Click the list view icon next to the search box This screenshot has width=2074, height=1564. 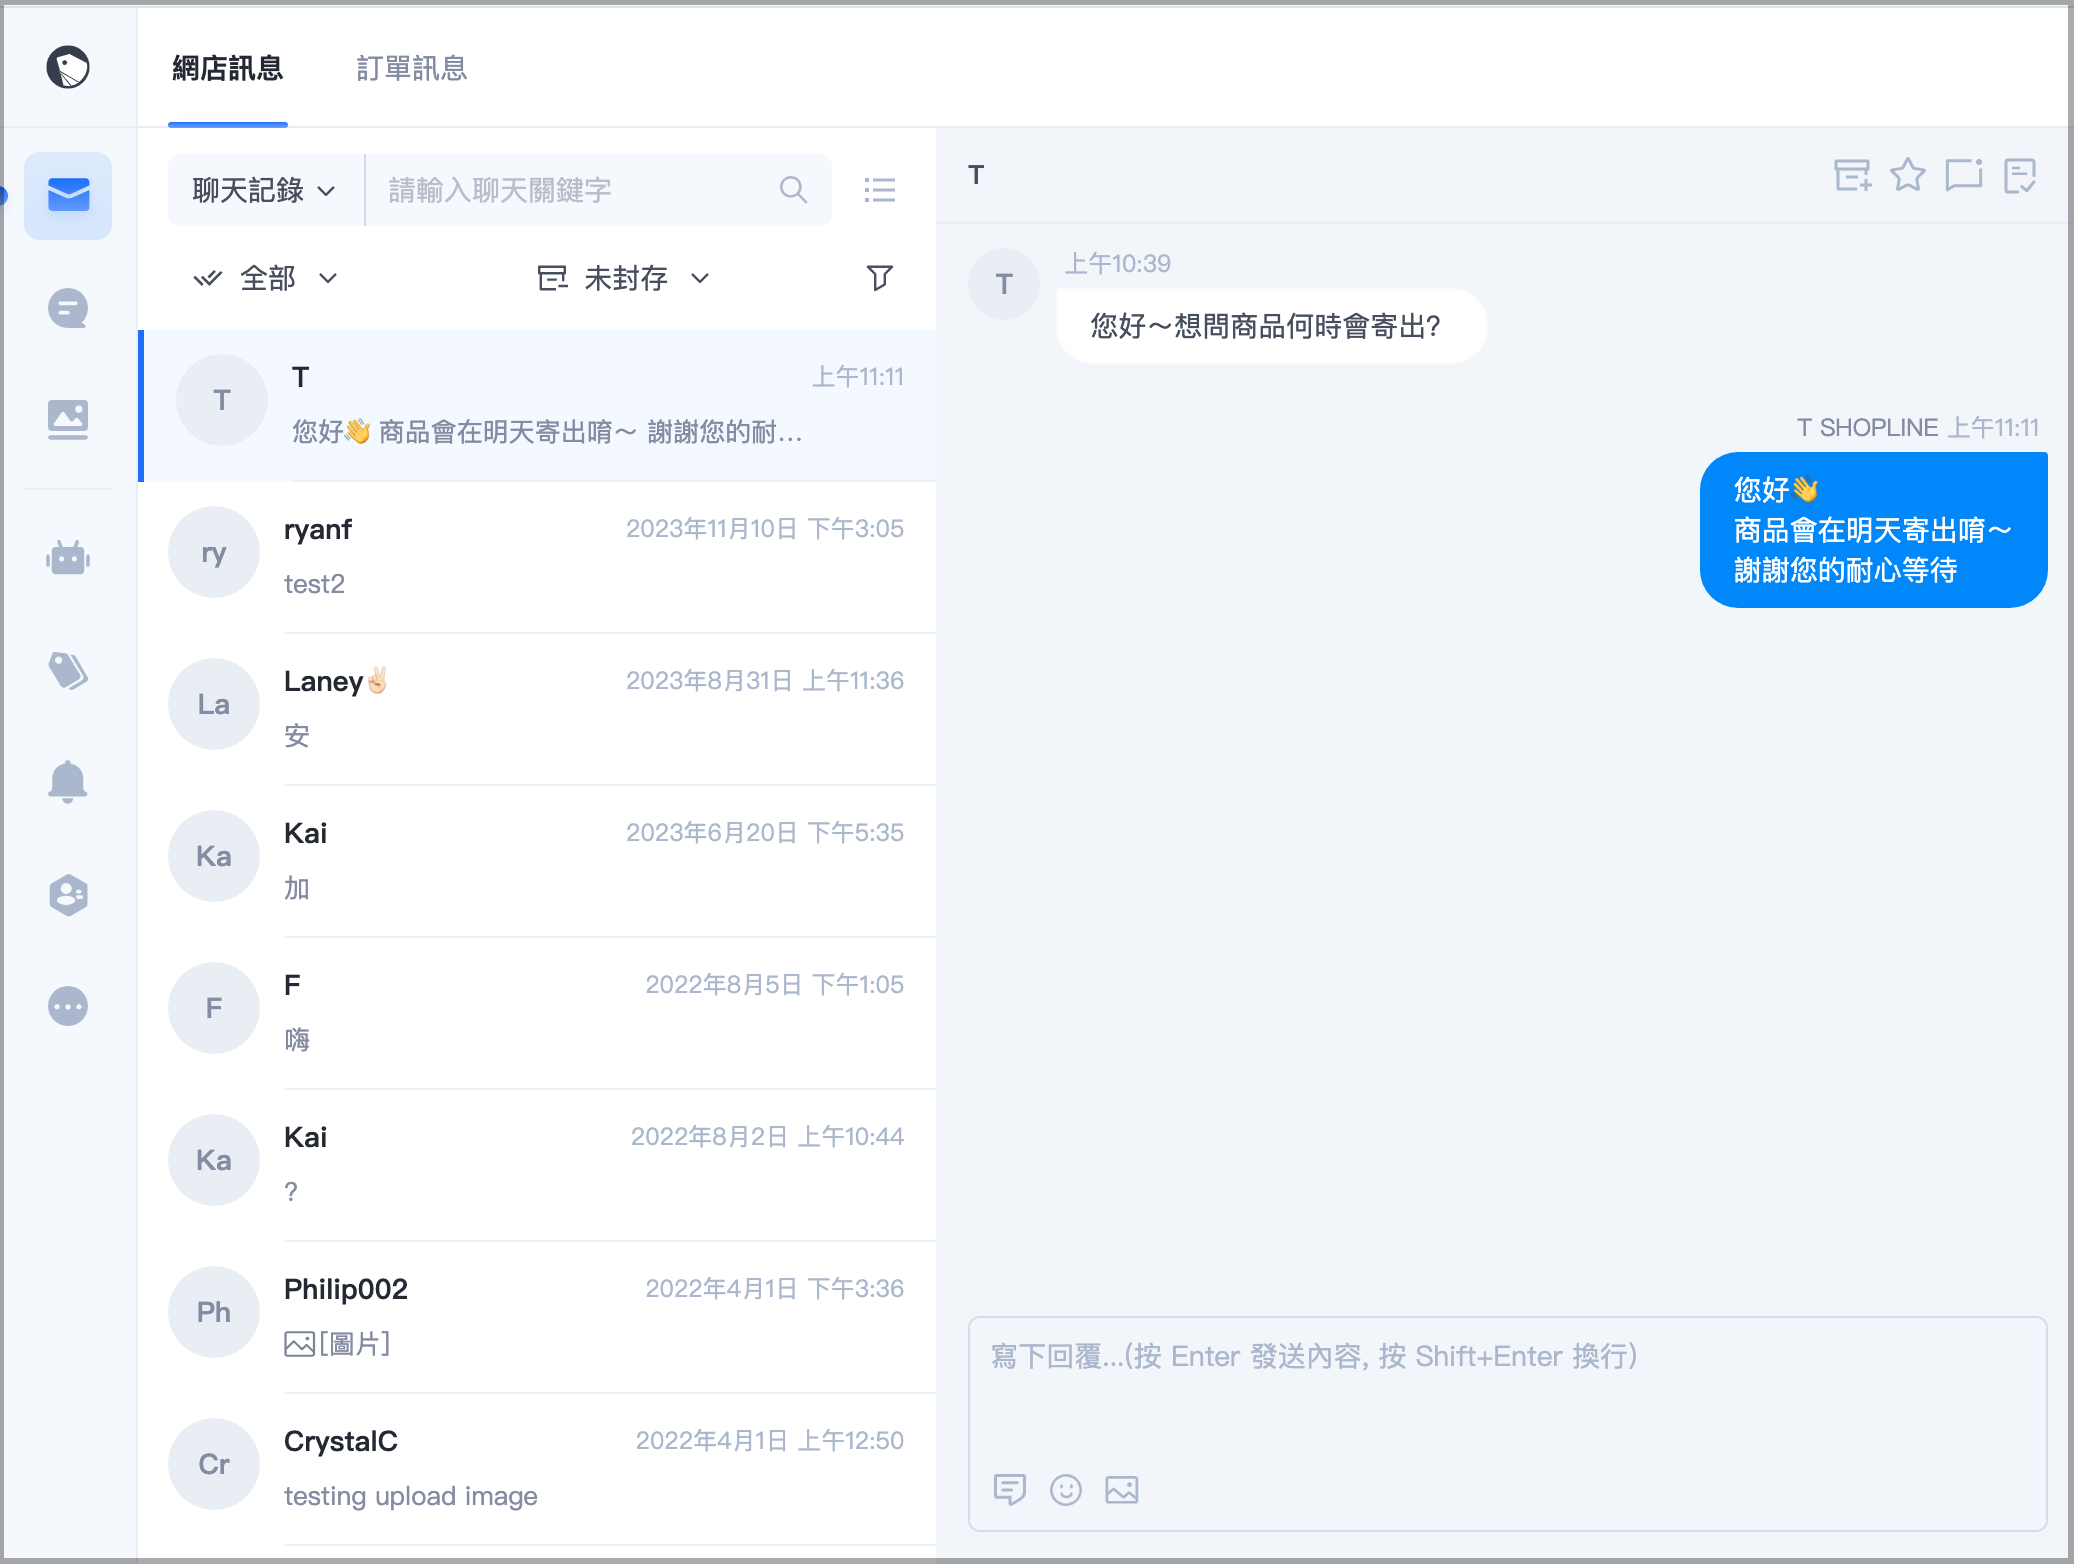point(880,190)
